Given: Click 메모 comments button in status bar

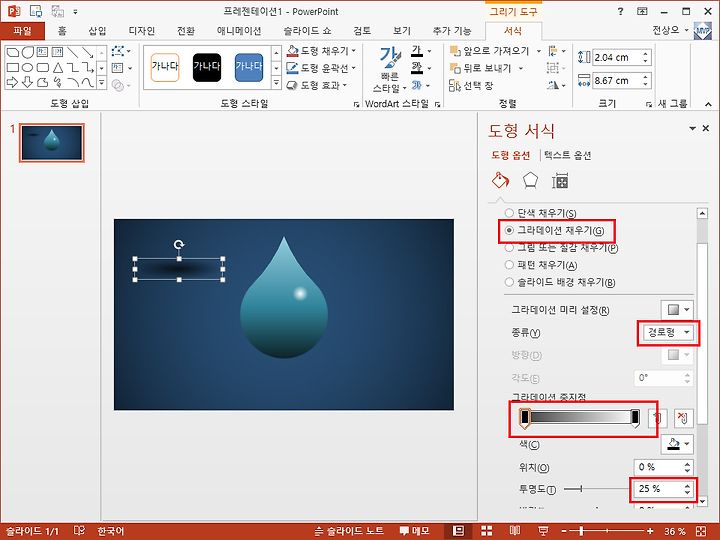Looking at the screenshot, I should click(414, 531).
